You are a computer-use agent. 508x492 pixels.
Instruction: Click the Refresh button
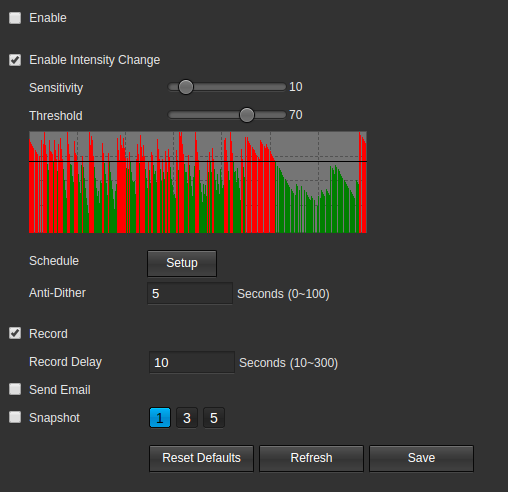pos(311,458)
